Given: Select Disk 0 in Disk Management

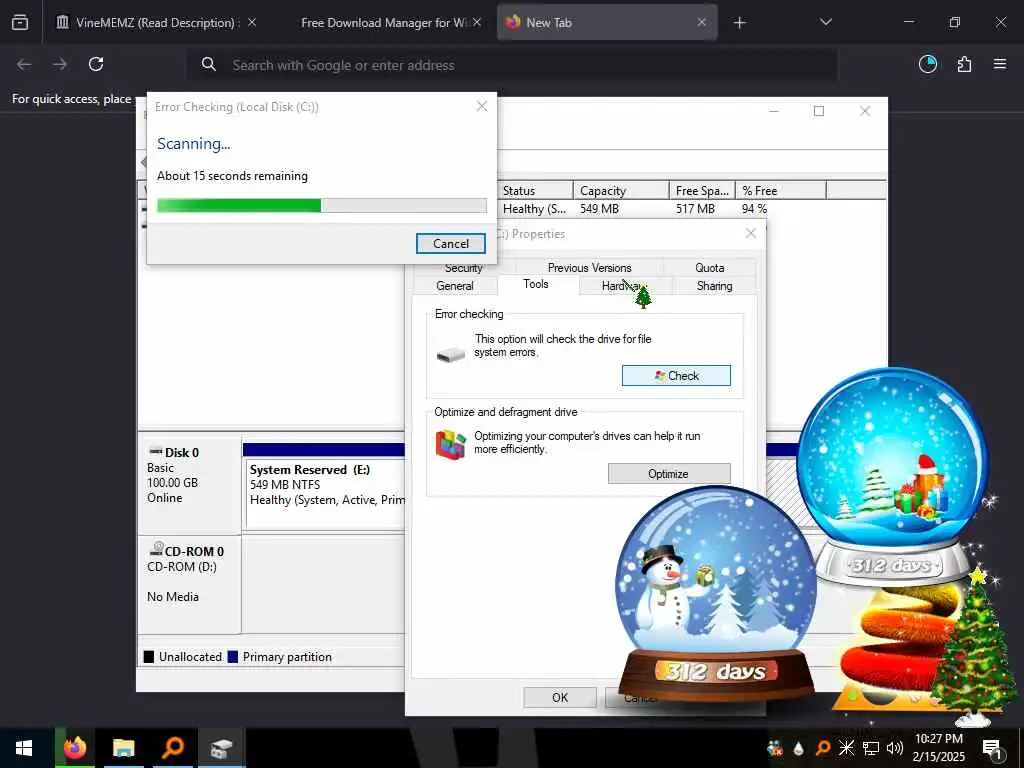Looking at the screenshot, I should (189, 485).
